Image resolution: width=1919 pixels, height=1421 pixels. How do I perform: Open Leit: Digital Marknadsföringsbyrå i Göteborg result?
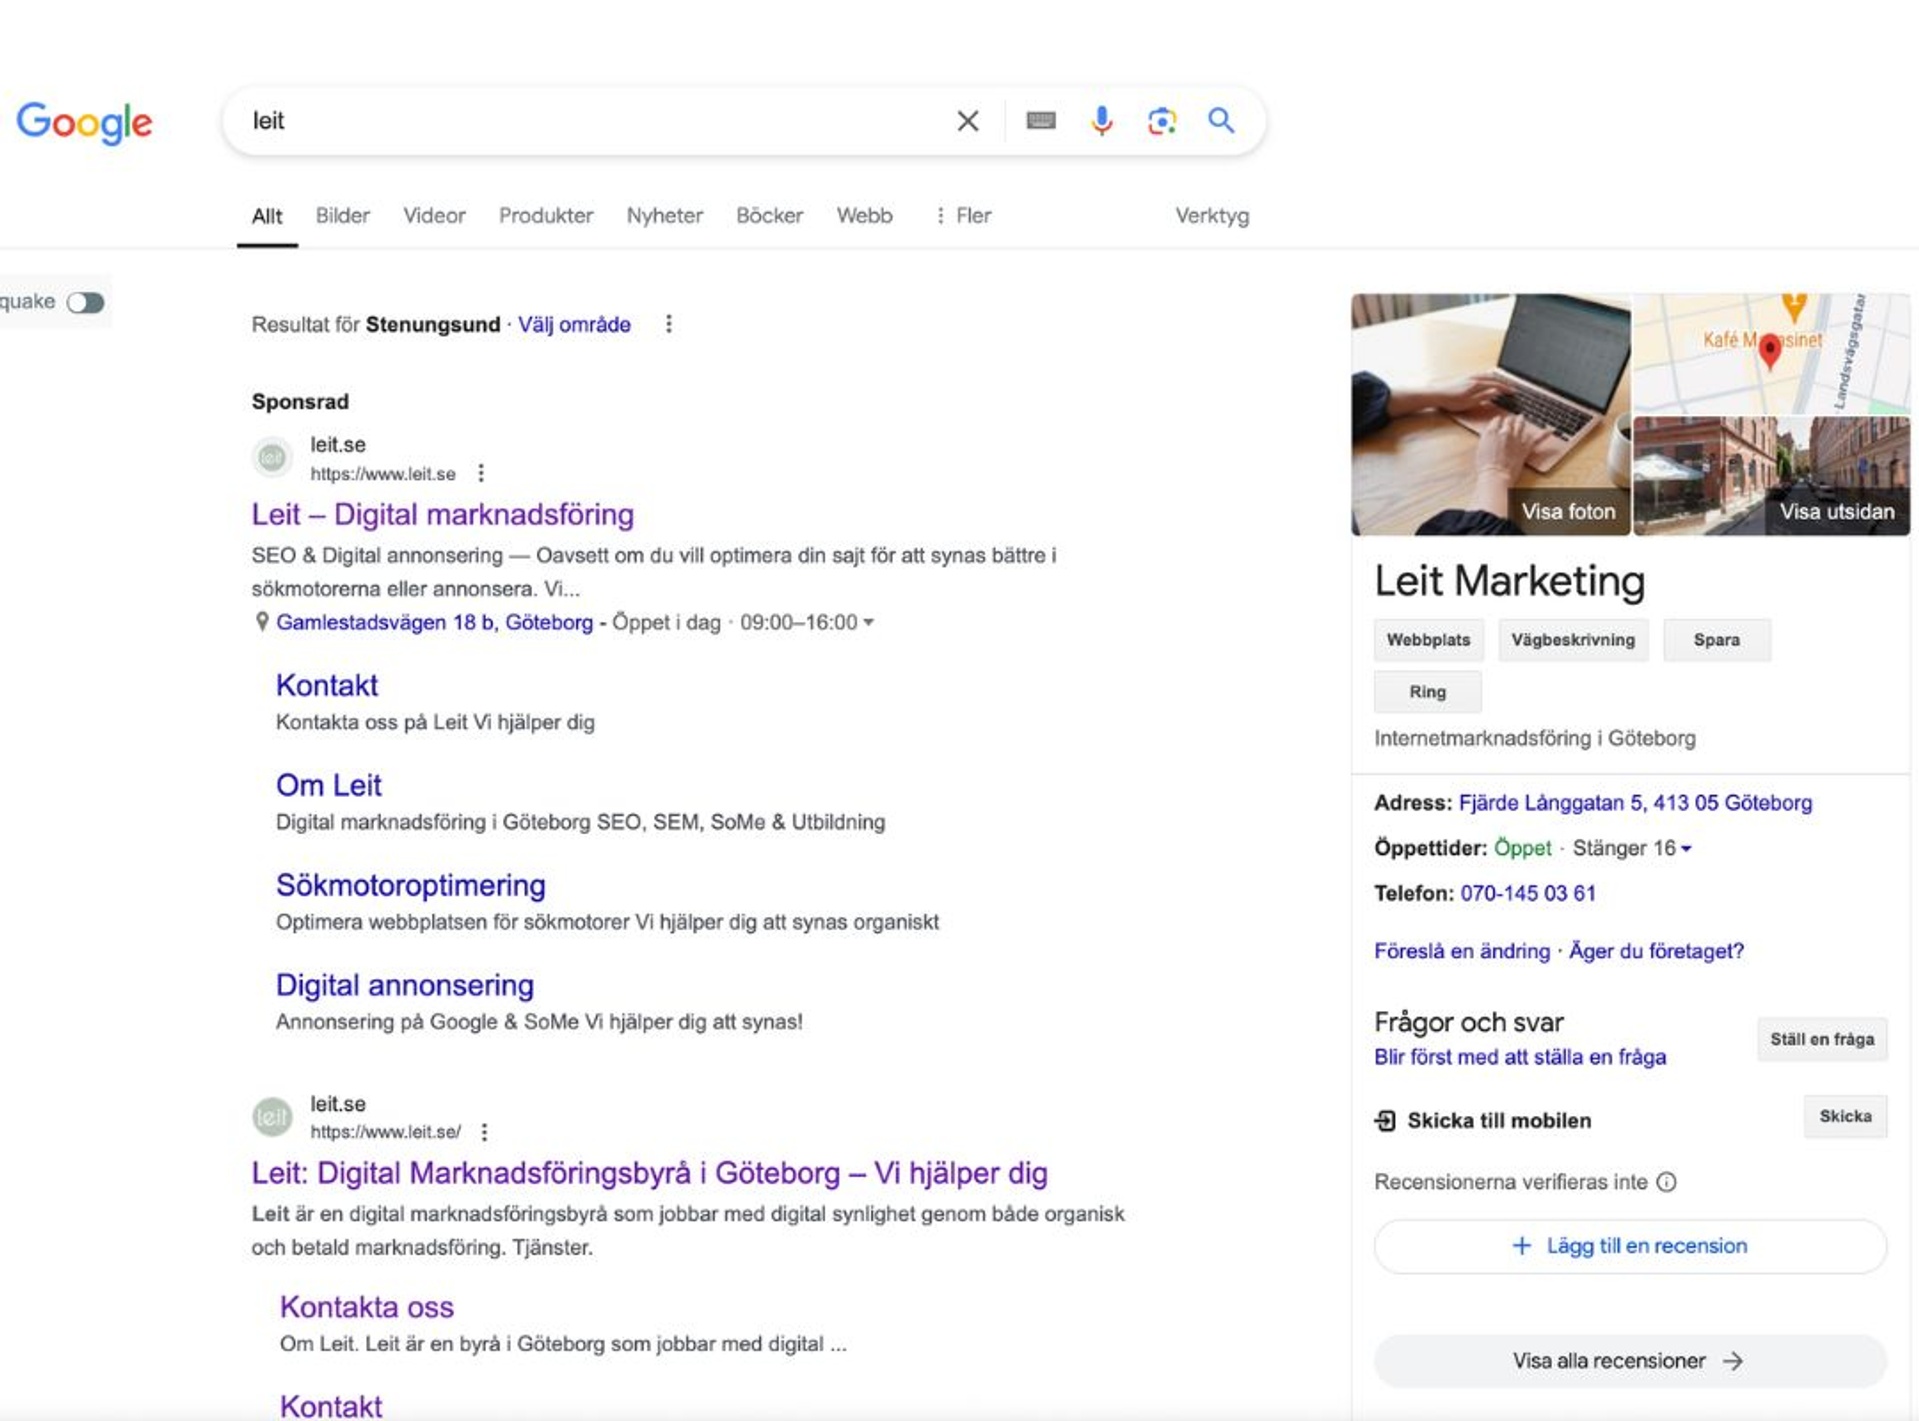[650, 1173]
